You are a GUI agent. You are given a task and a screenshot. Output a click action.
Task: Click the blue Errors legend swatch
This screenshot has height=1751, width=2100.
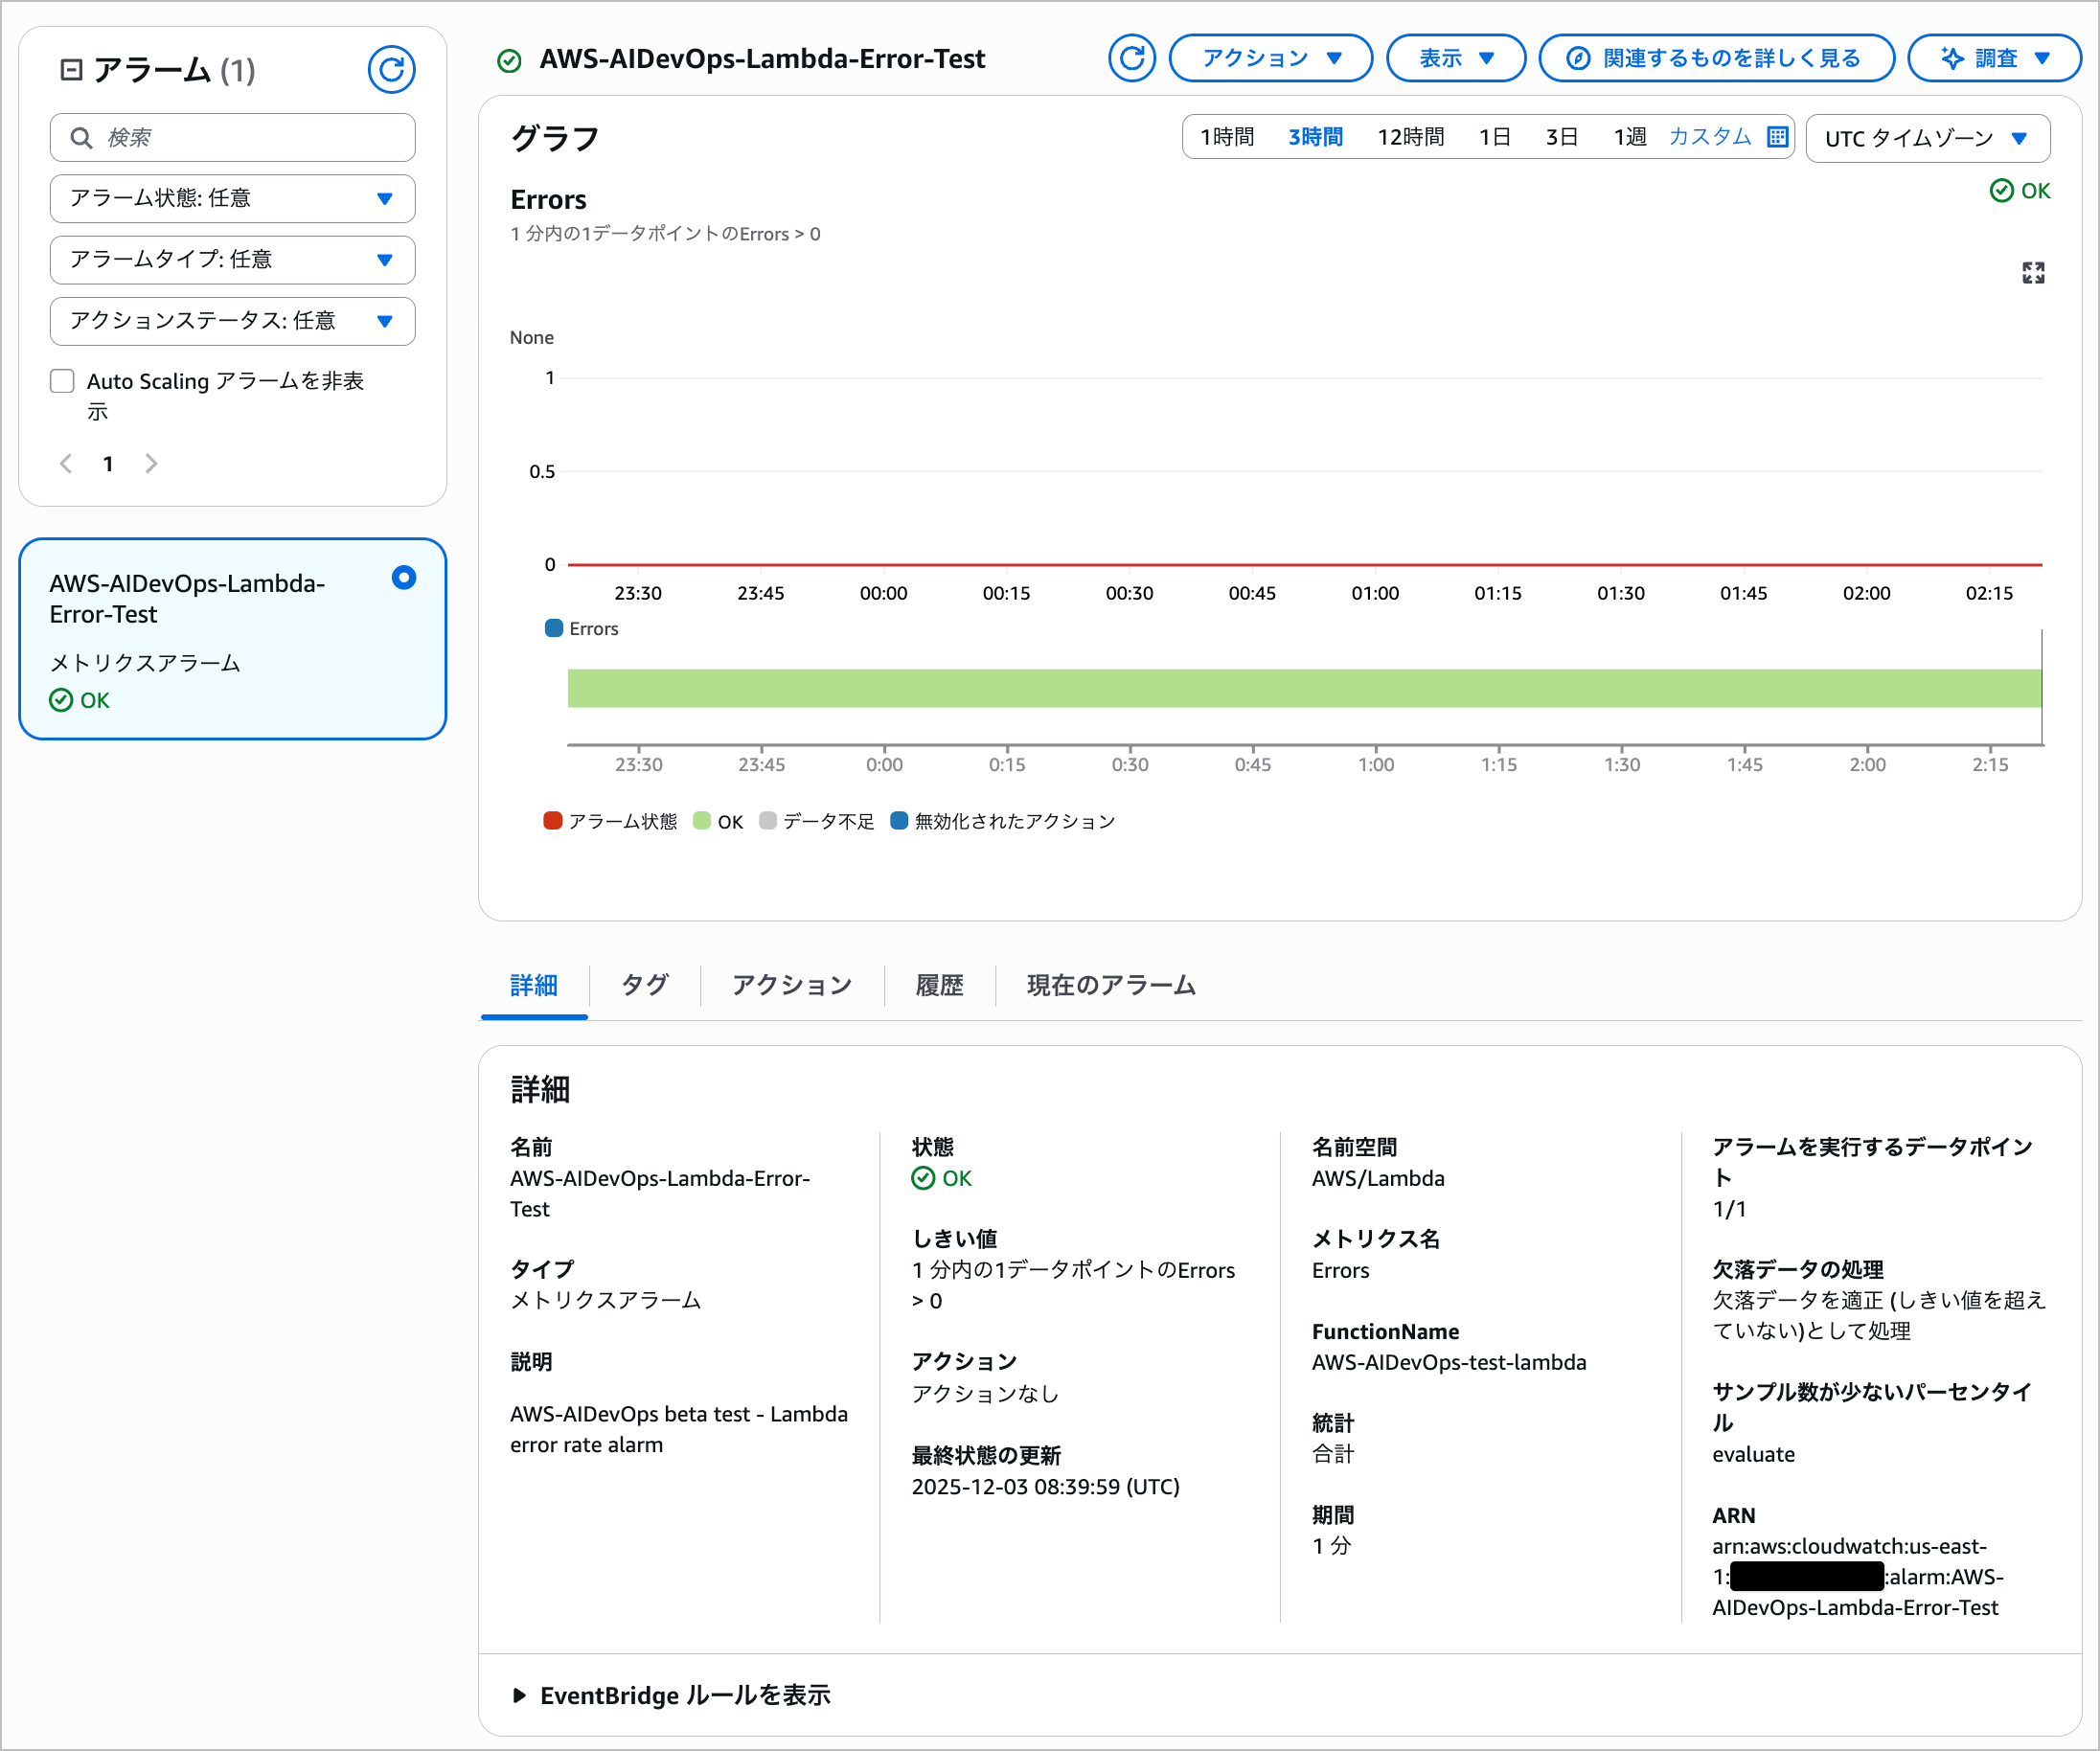coord(553,628)
